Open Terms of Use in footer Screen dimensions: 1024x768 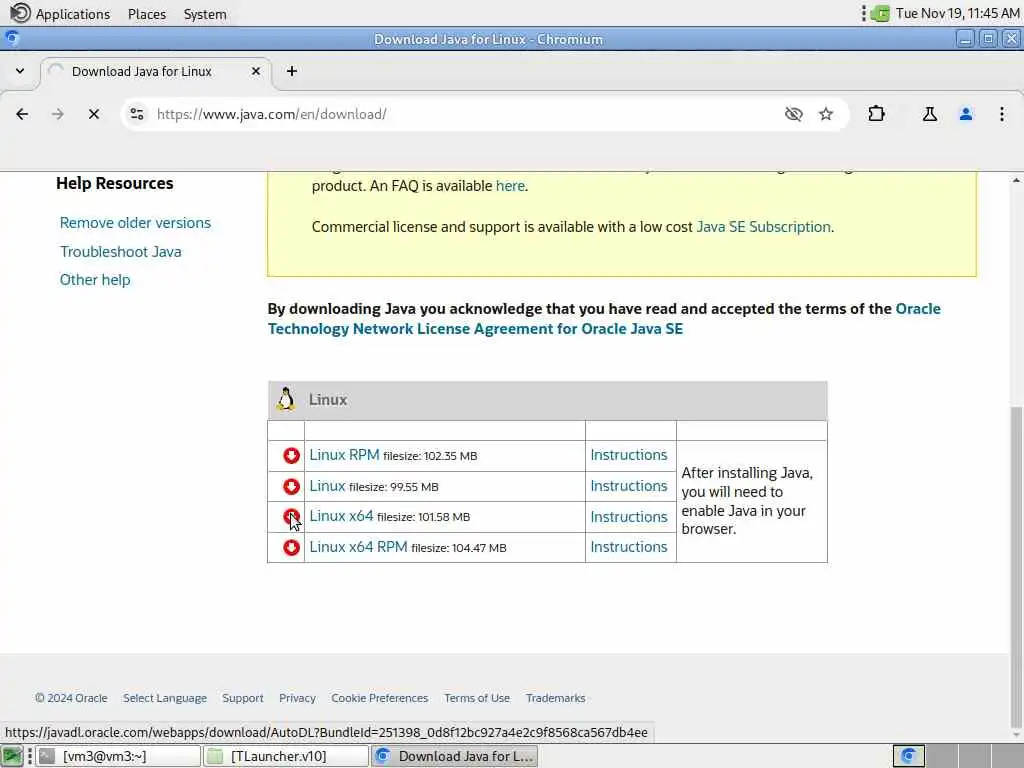(477, 698)
